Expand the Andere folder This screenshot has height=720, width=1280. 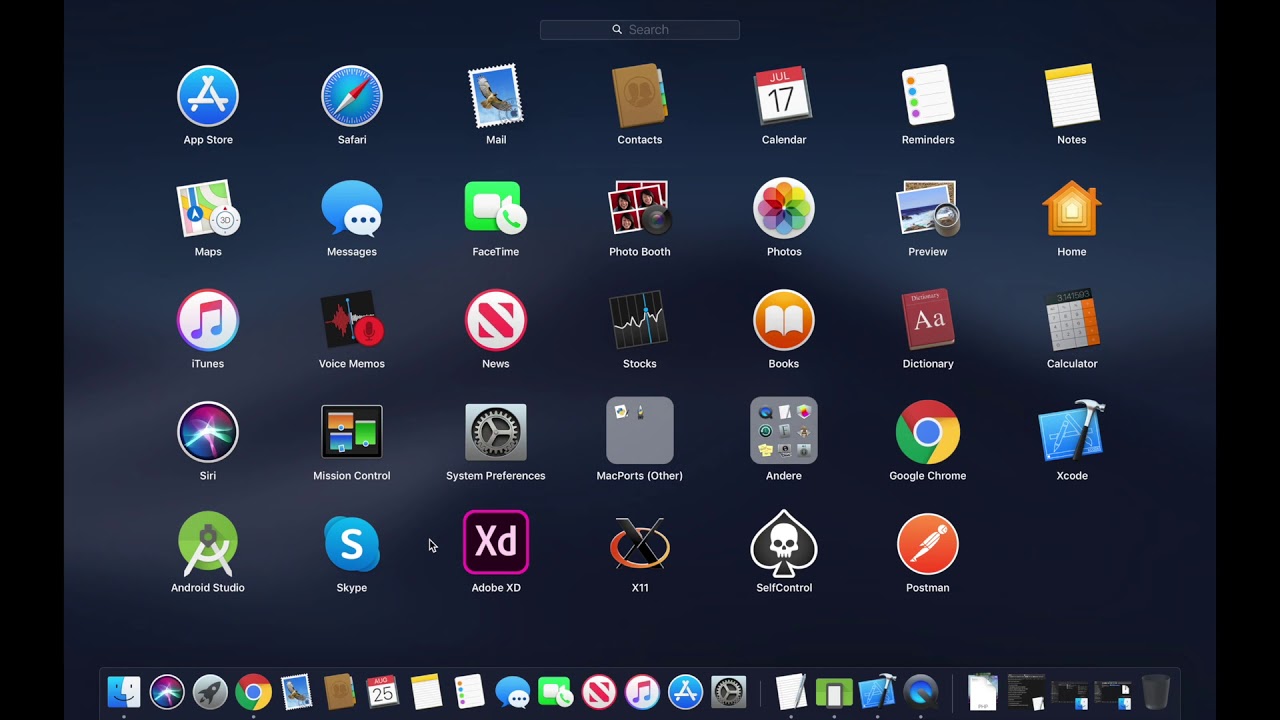784,431
